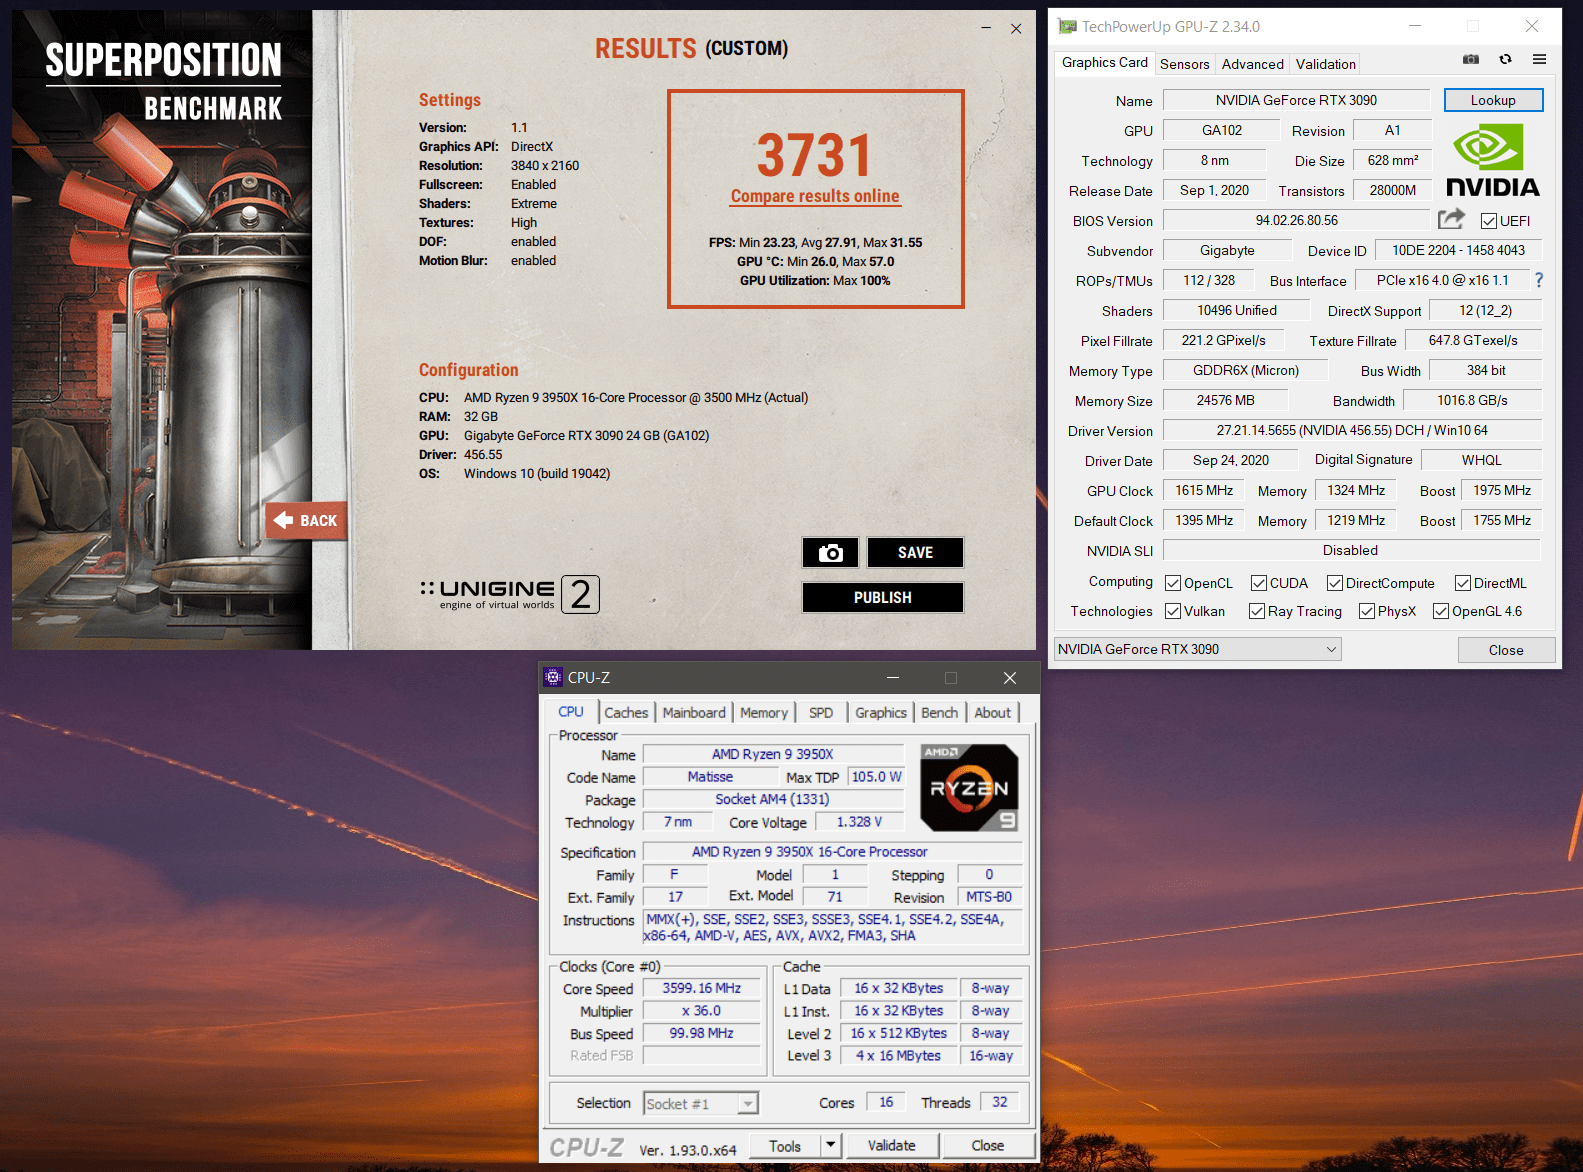The height and width of the screenshot is (1172, 1583).
Task: Click the 3731 benchmark score
Action: click(814, 155)
